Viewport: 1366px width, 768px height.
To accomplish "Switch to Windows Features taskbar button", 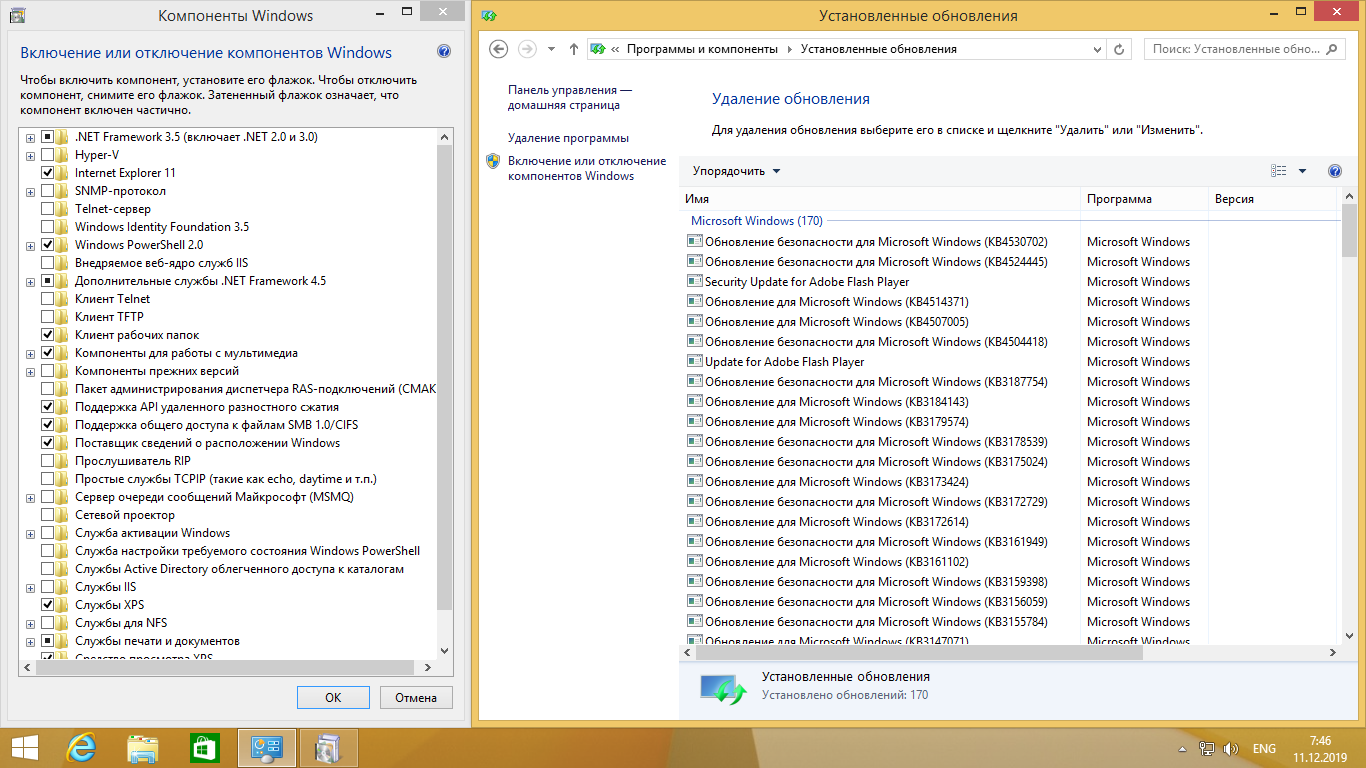I will click(328, 748).
